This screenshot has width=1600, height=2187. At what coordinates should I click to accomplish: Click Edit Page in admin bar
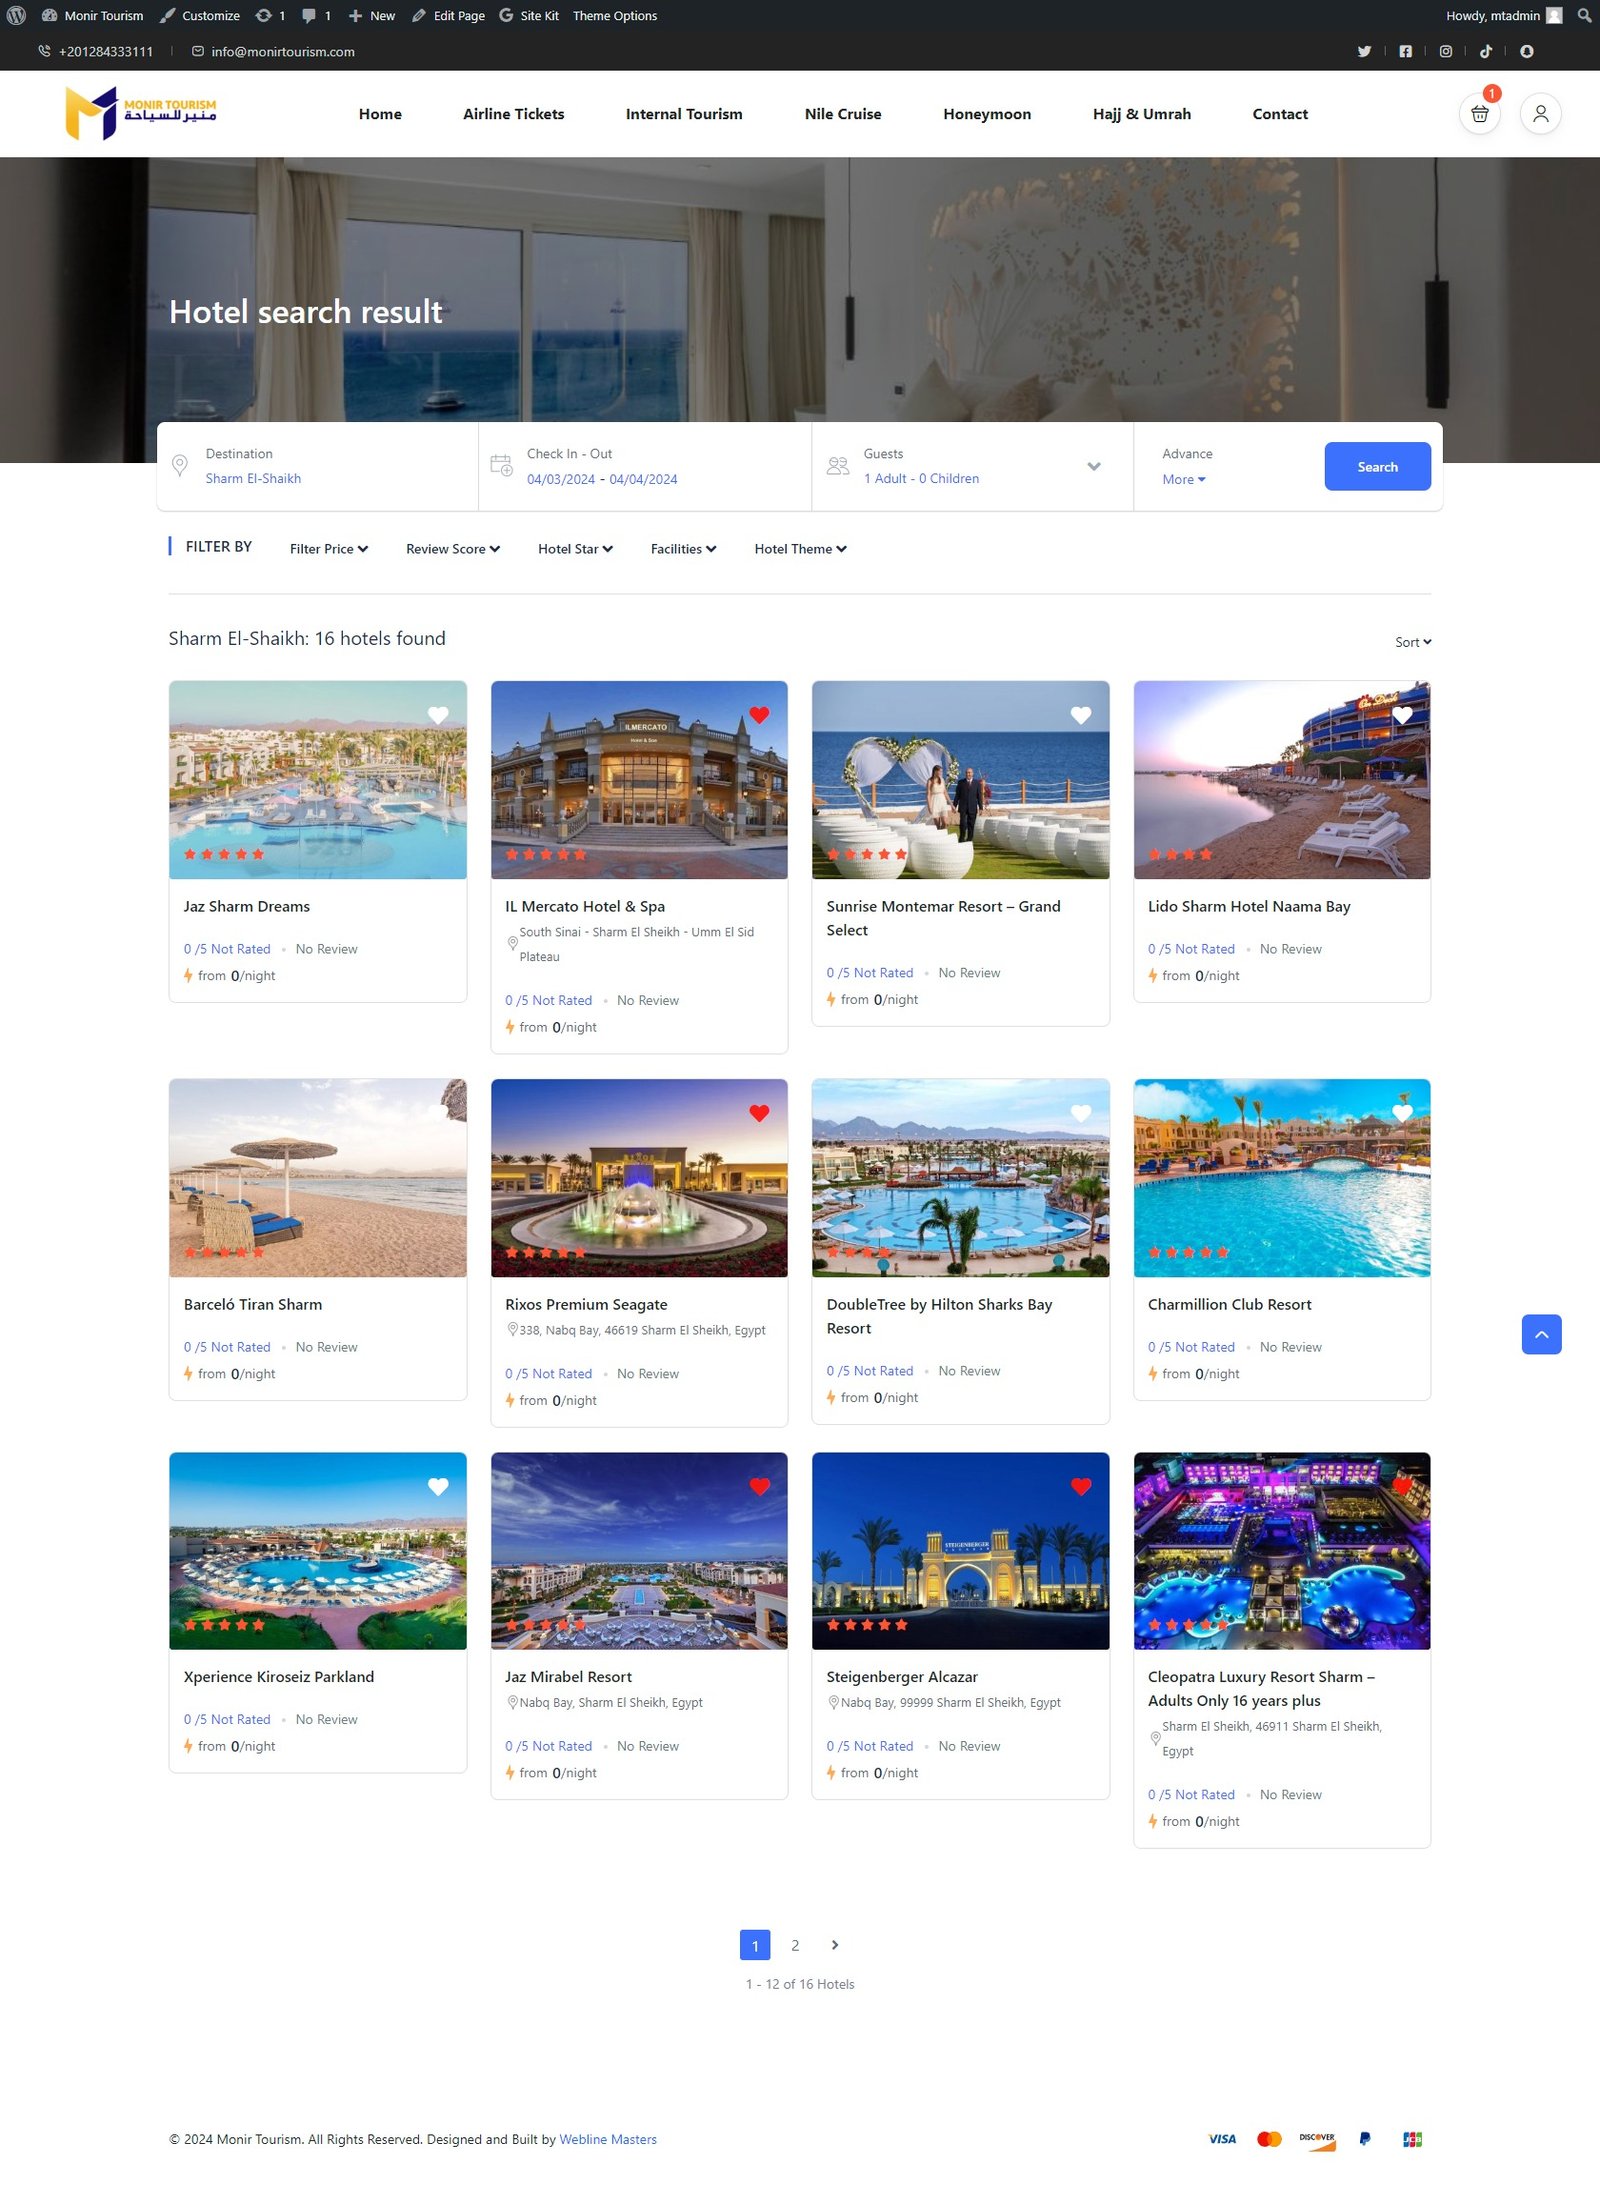click(448, 15)
